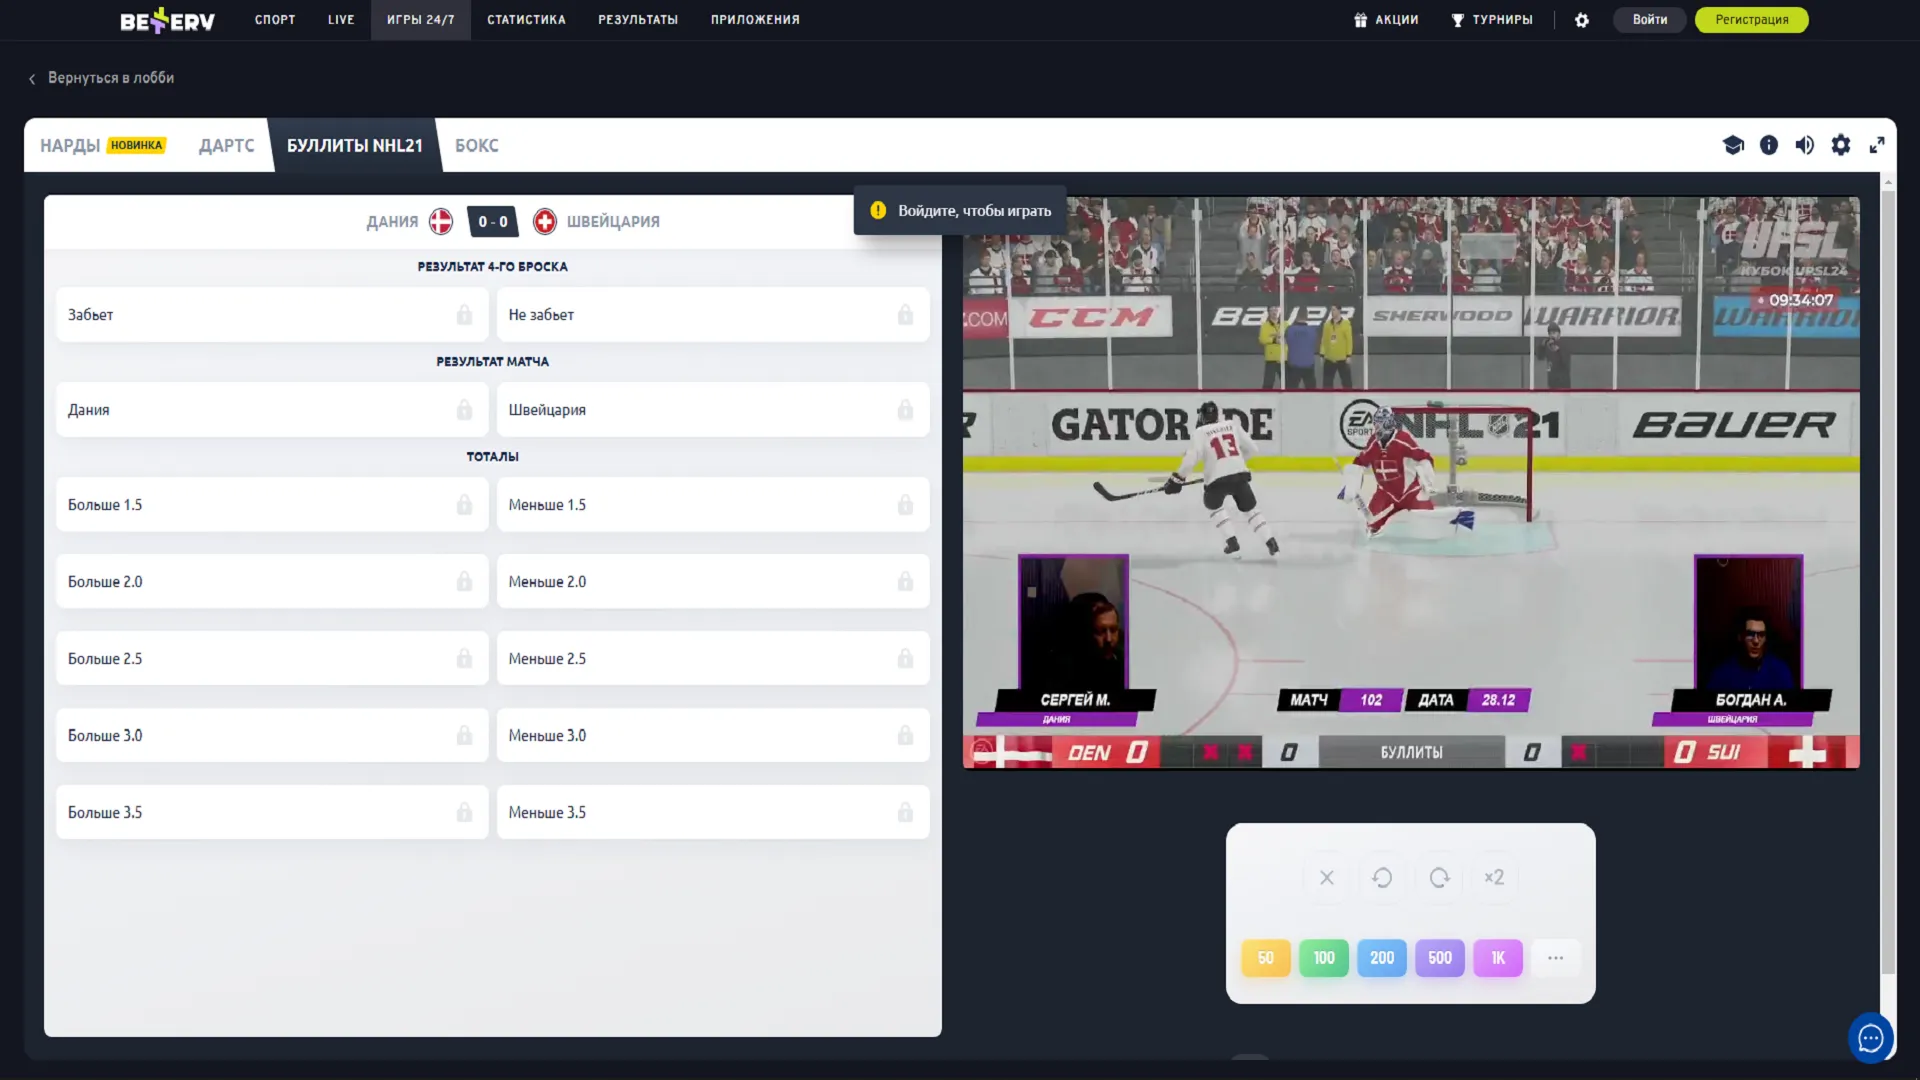The width and height of the screenshot is (1920, 1080).
Task: Show more chip values with ellipsis
Action: [x=1555, y=958]
